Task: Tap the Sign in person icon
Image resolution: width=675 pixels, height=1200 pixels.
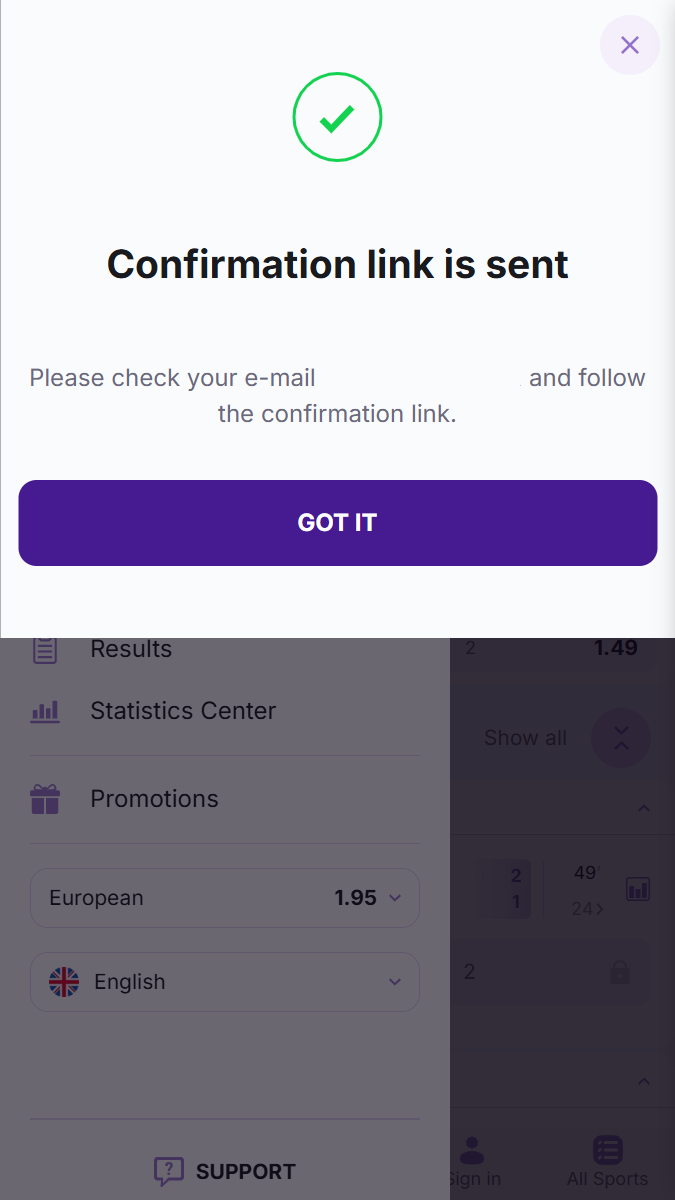Action: [472, 1150]
